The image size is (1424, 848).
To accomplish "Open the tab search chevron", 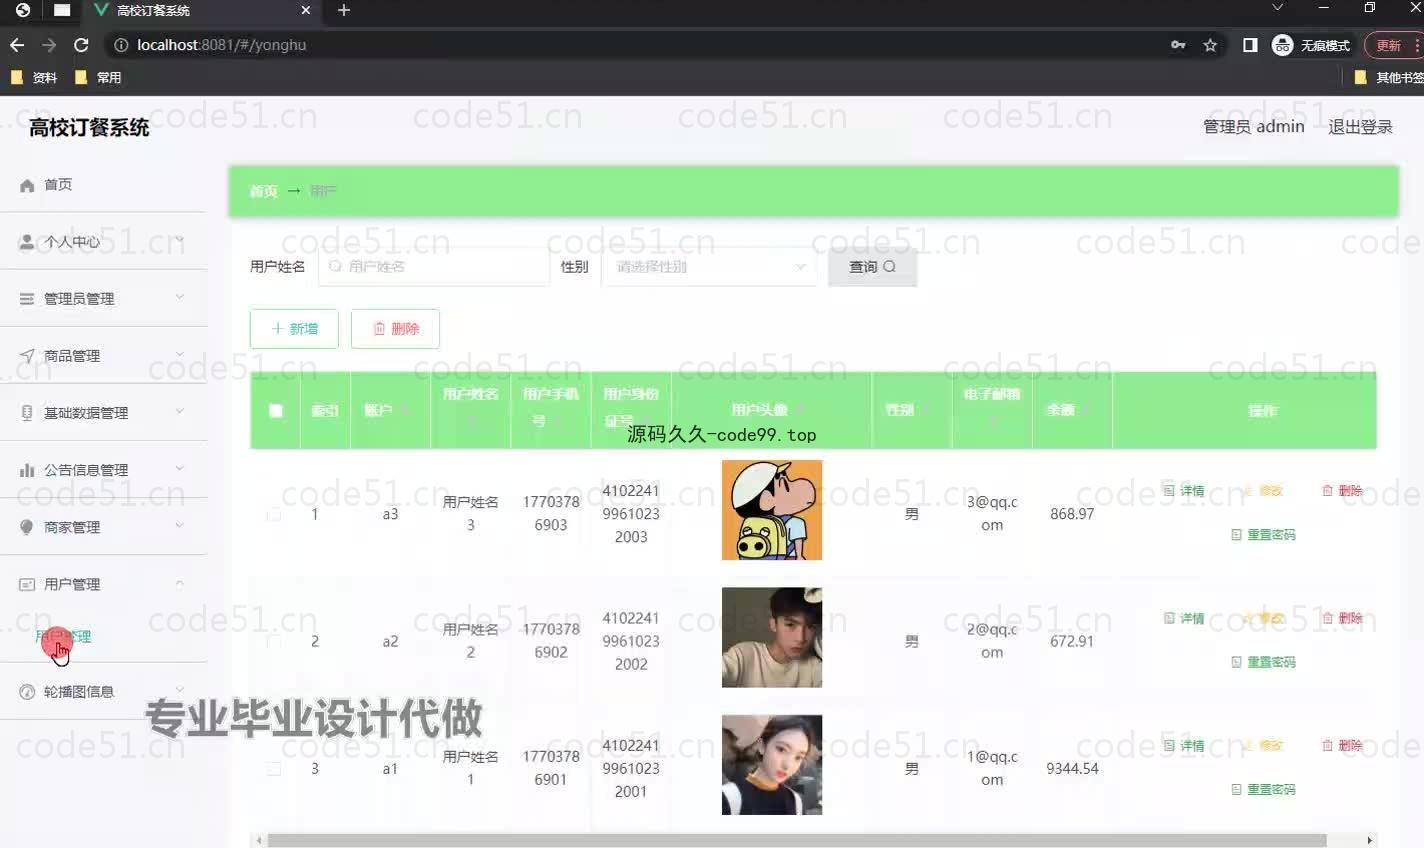I will [x=1277, y=8].
